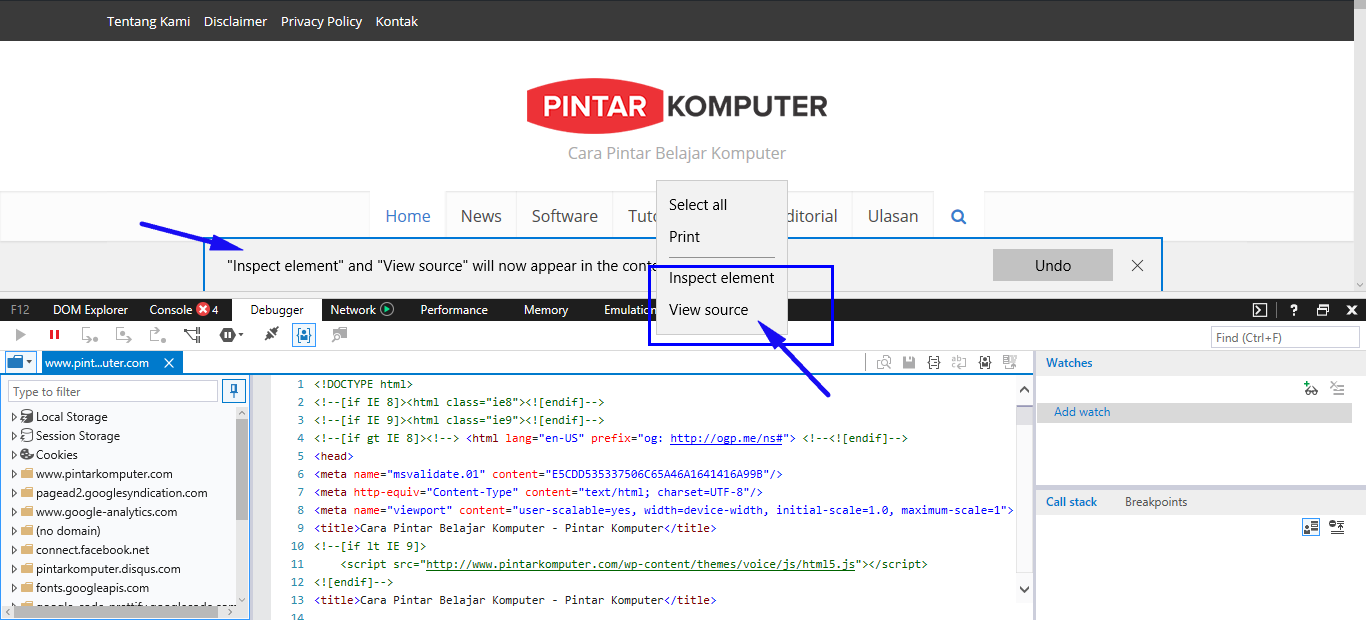Toggle Pretty print braces icon

pos(934,363)
